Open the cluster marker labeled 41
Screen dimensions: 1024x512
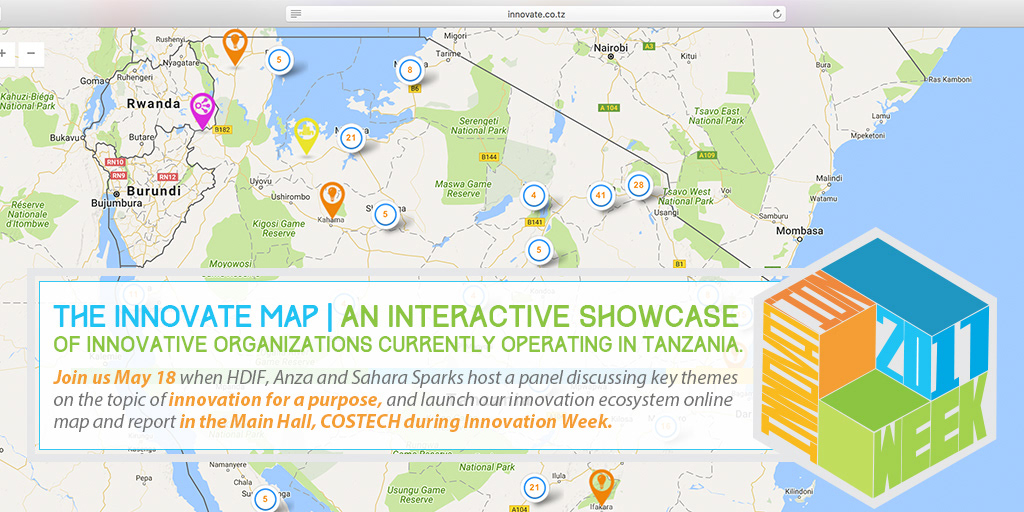tap(601, 195)
